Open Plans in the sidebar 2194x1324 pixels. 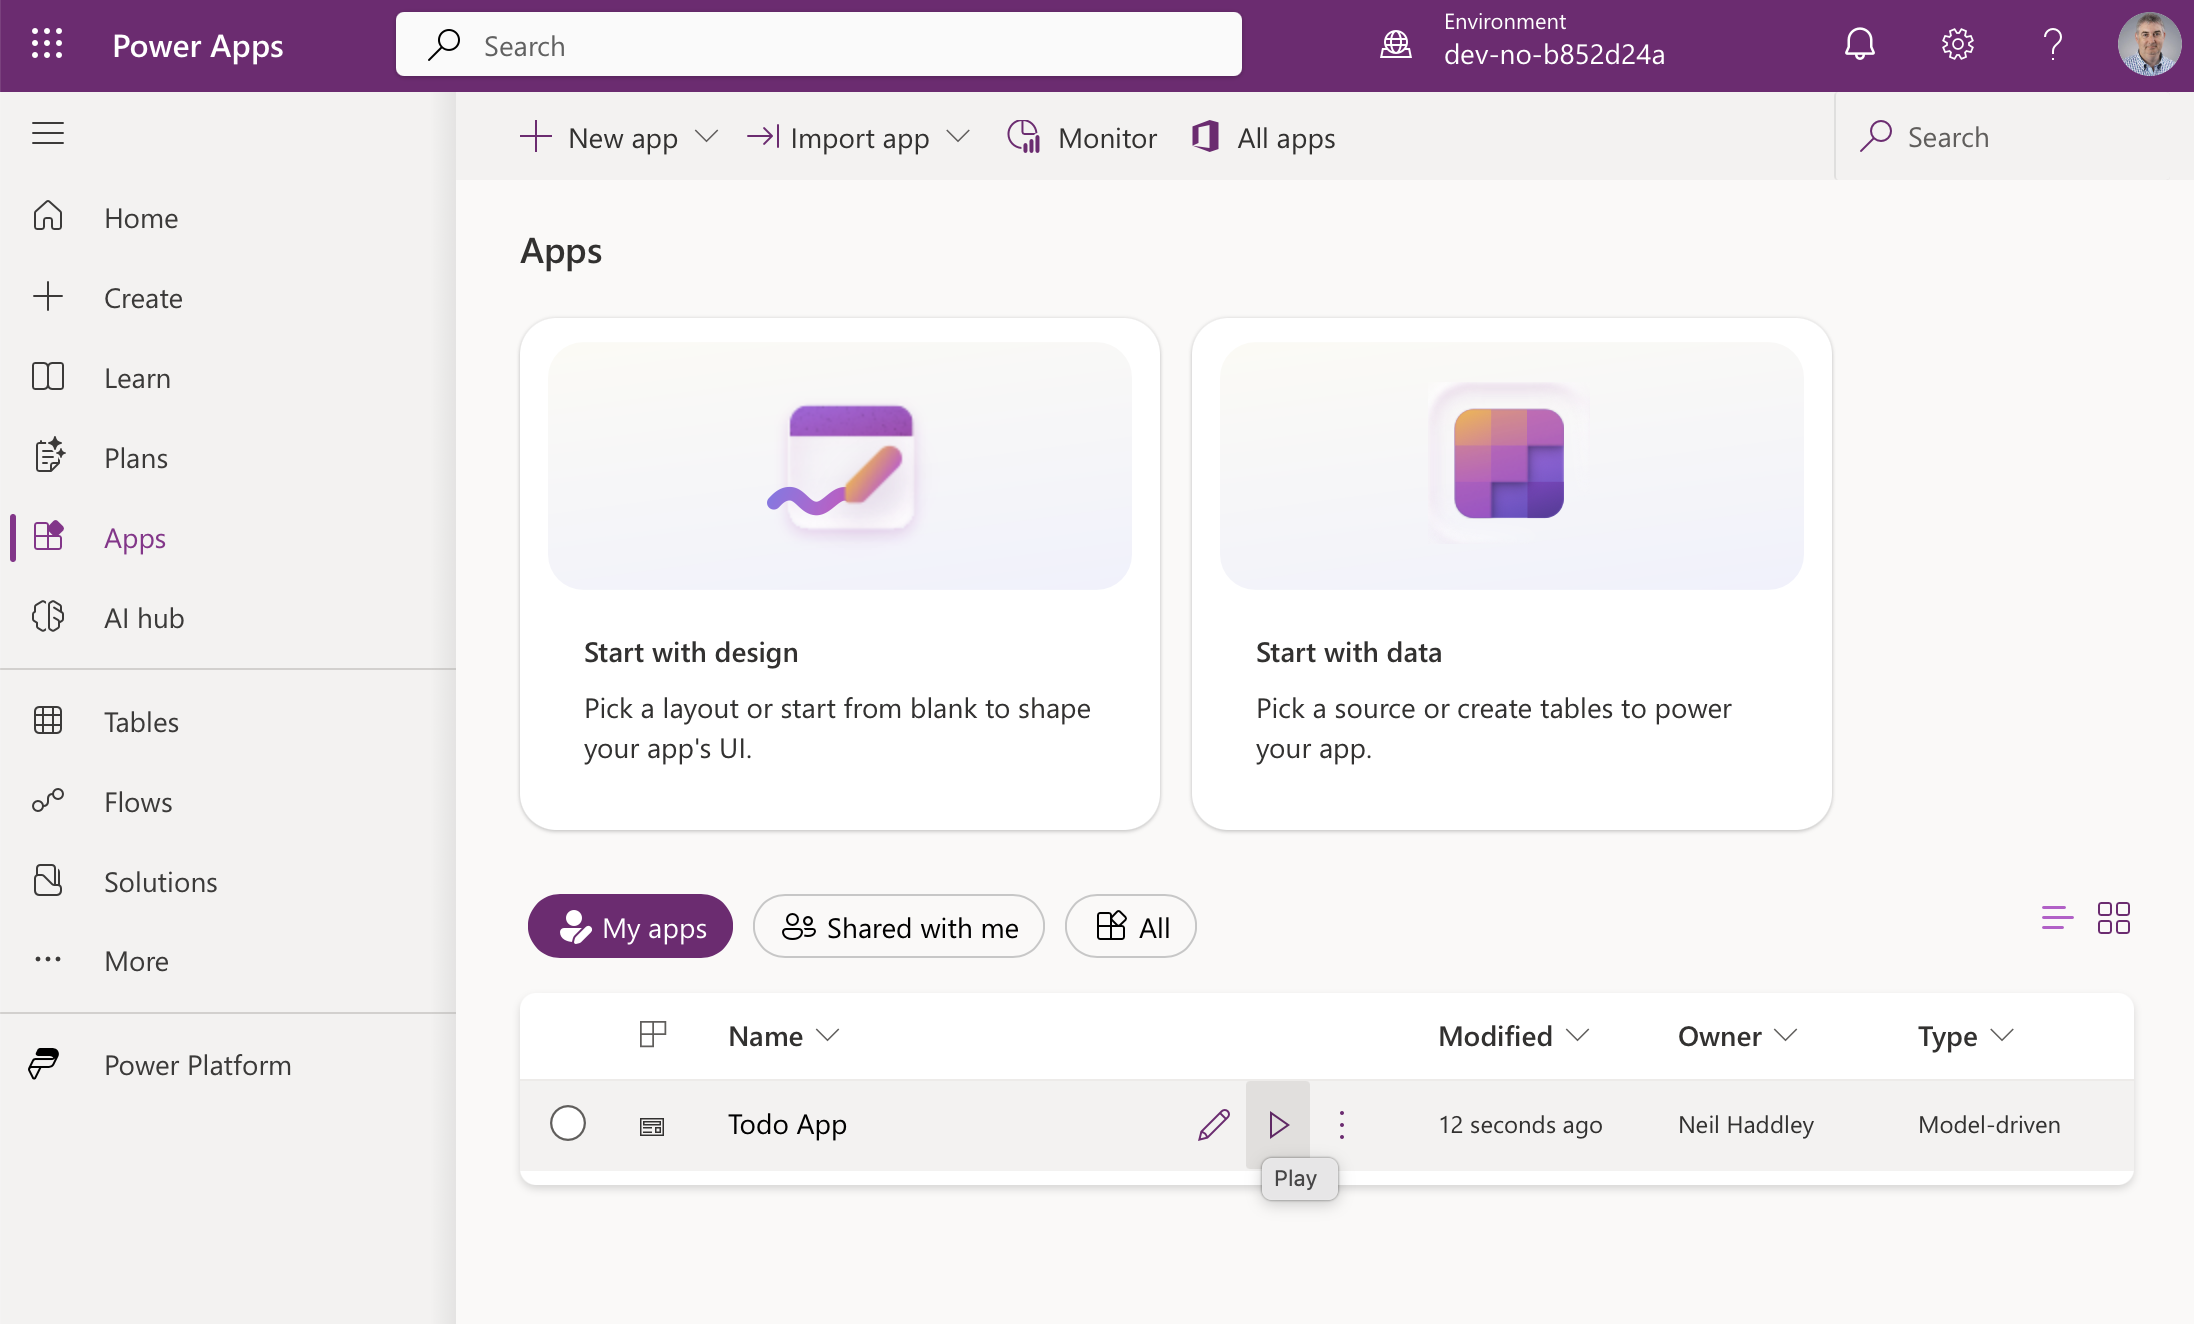coord(228,458)
